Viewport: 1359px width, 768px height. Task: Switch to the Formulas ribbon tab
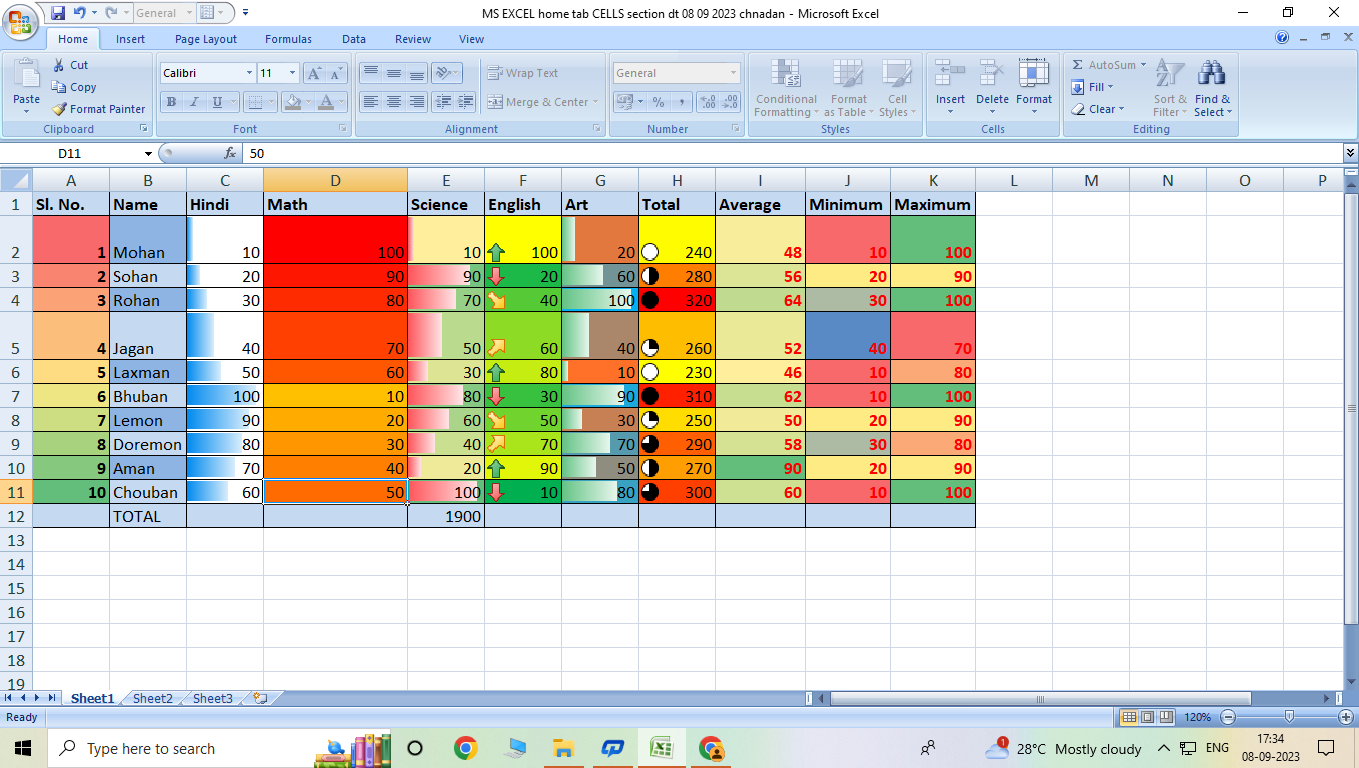point(288,39)
